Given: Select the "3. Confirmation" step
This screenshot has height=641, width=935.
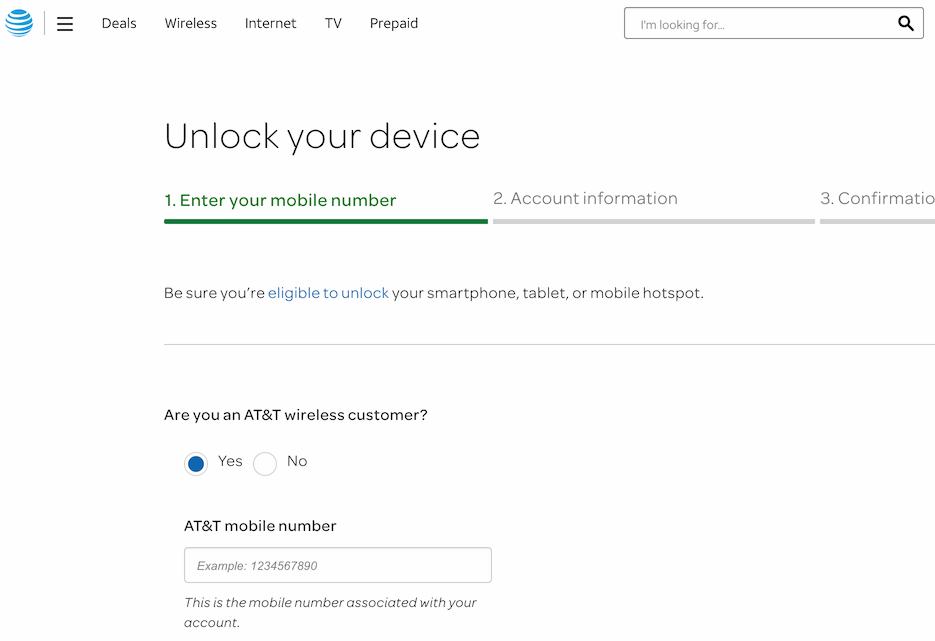Looking at the screenshot, I should pyautogui.click(x=877, y=205).
